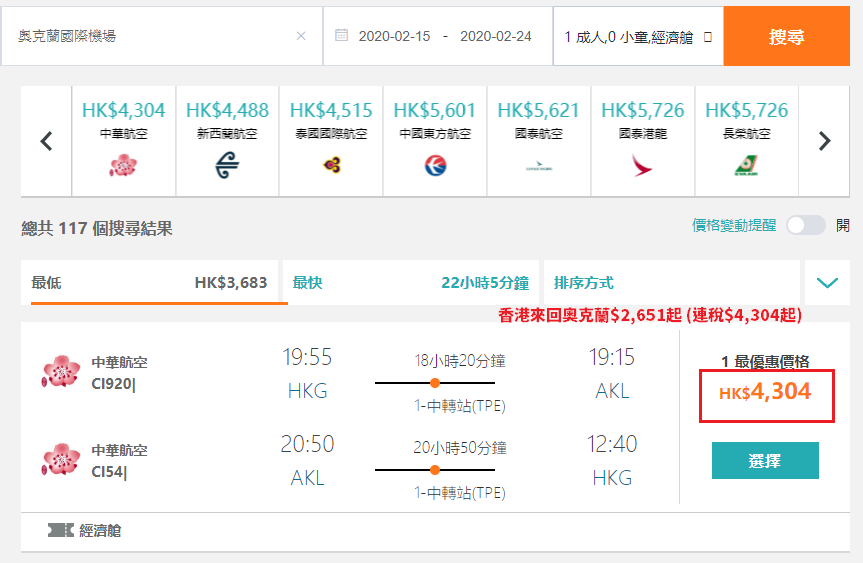This screenshot has width=863, height=563.
Task: Click the 奧克蘭國際機場 destination input
Action: pos(161,36)
